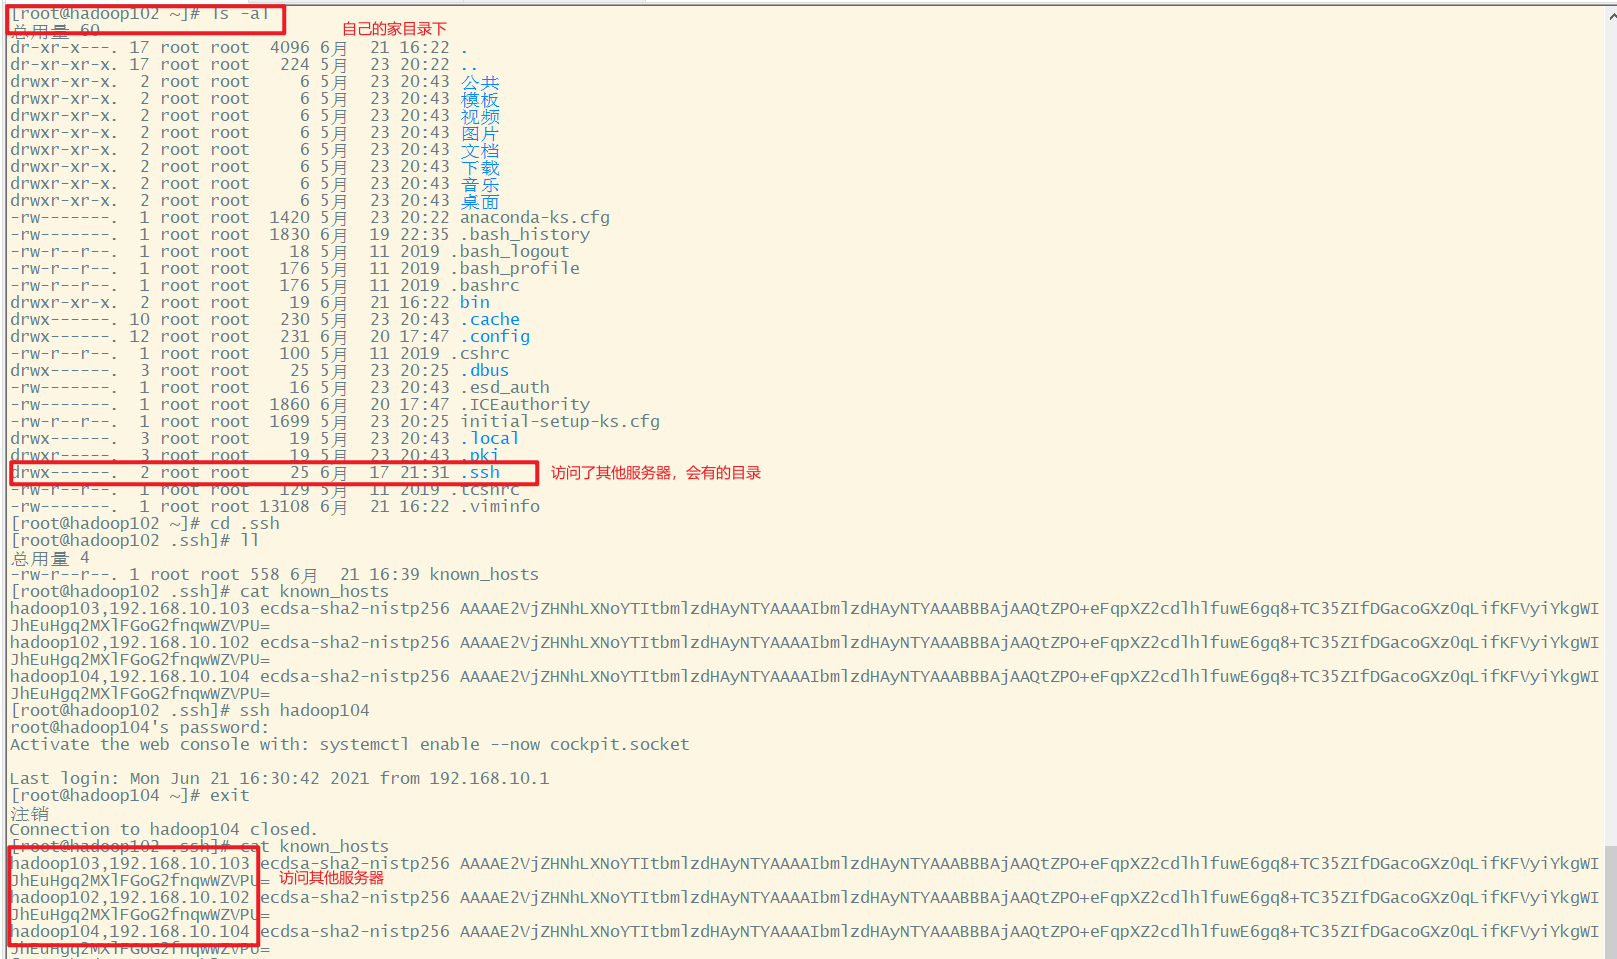The image size is (1617, 959).
Task: Click the 'ssh hadoop104' command text
Action: (305, 710)
